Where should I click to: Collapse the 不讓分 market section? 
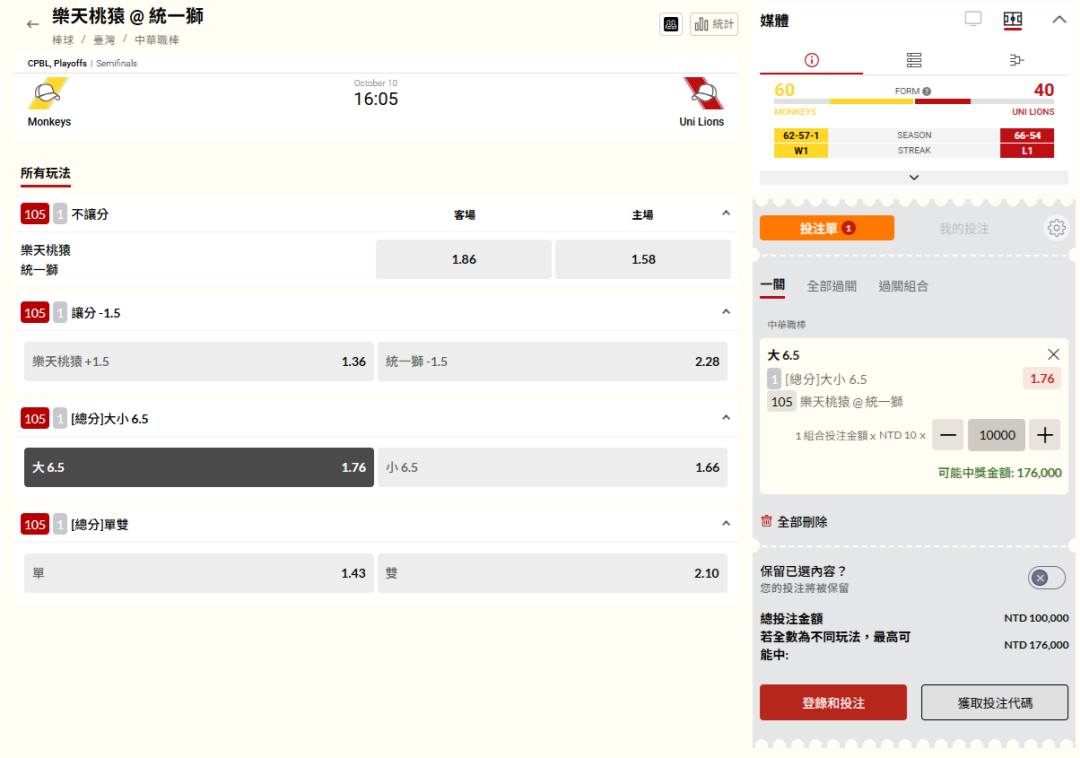click(x=726, y=214)
